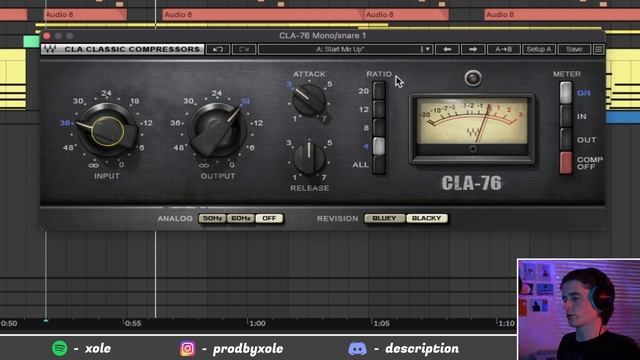640x360 pixels.
Task: Click the ATTACK knob
Action: tap(309, 100)
